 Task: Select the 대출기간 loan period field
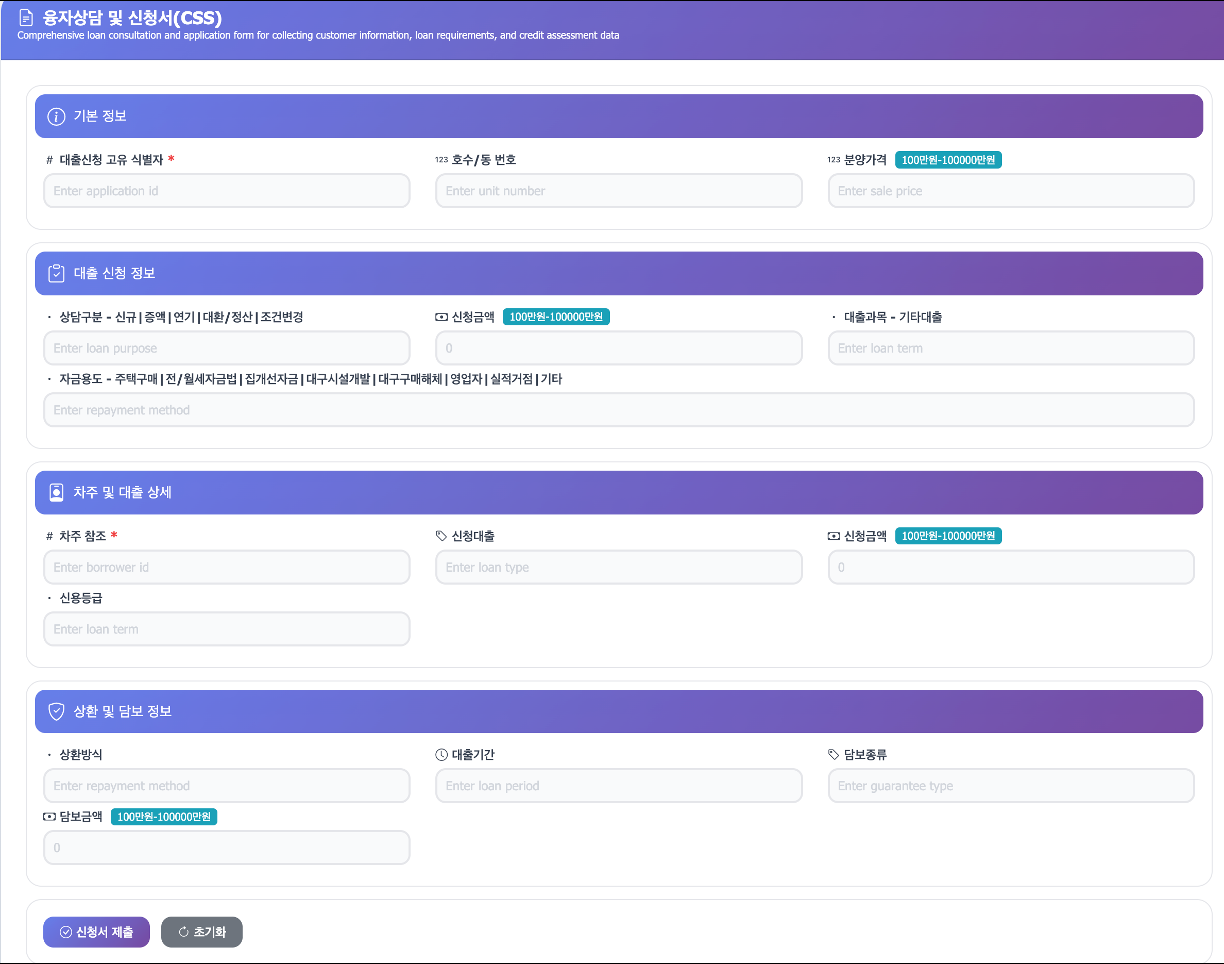pos(618,786)
